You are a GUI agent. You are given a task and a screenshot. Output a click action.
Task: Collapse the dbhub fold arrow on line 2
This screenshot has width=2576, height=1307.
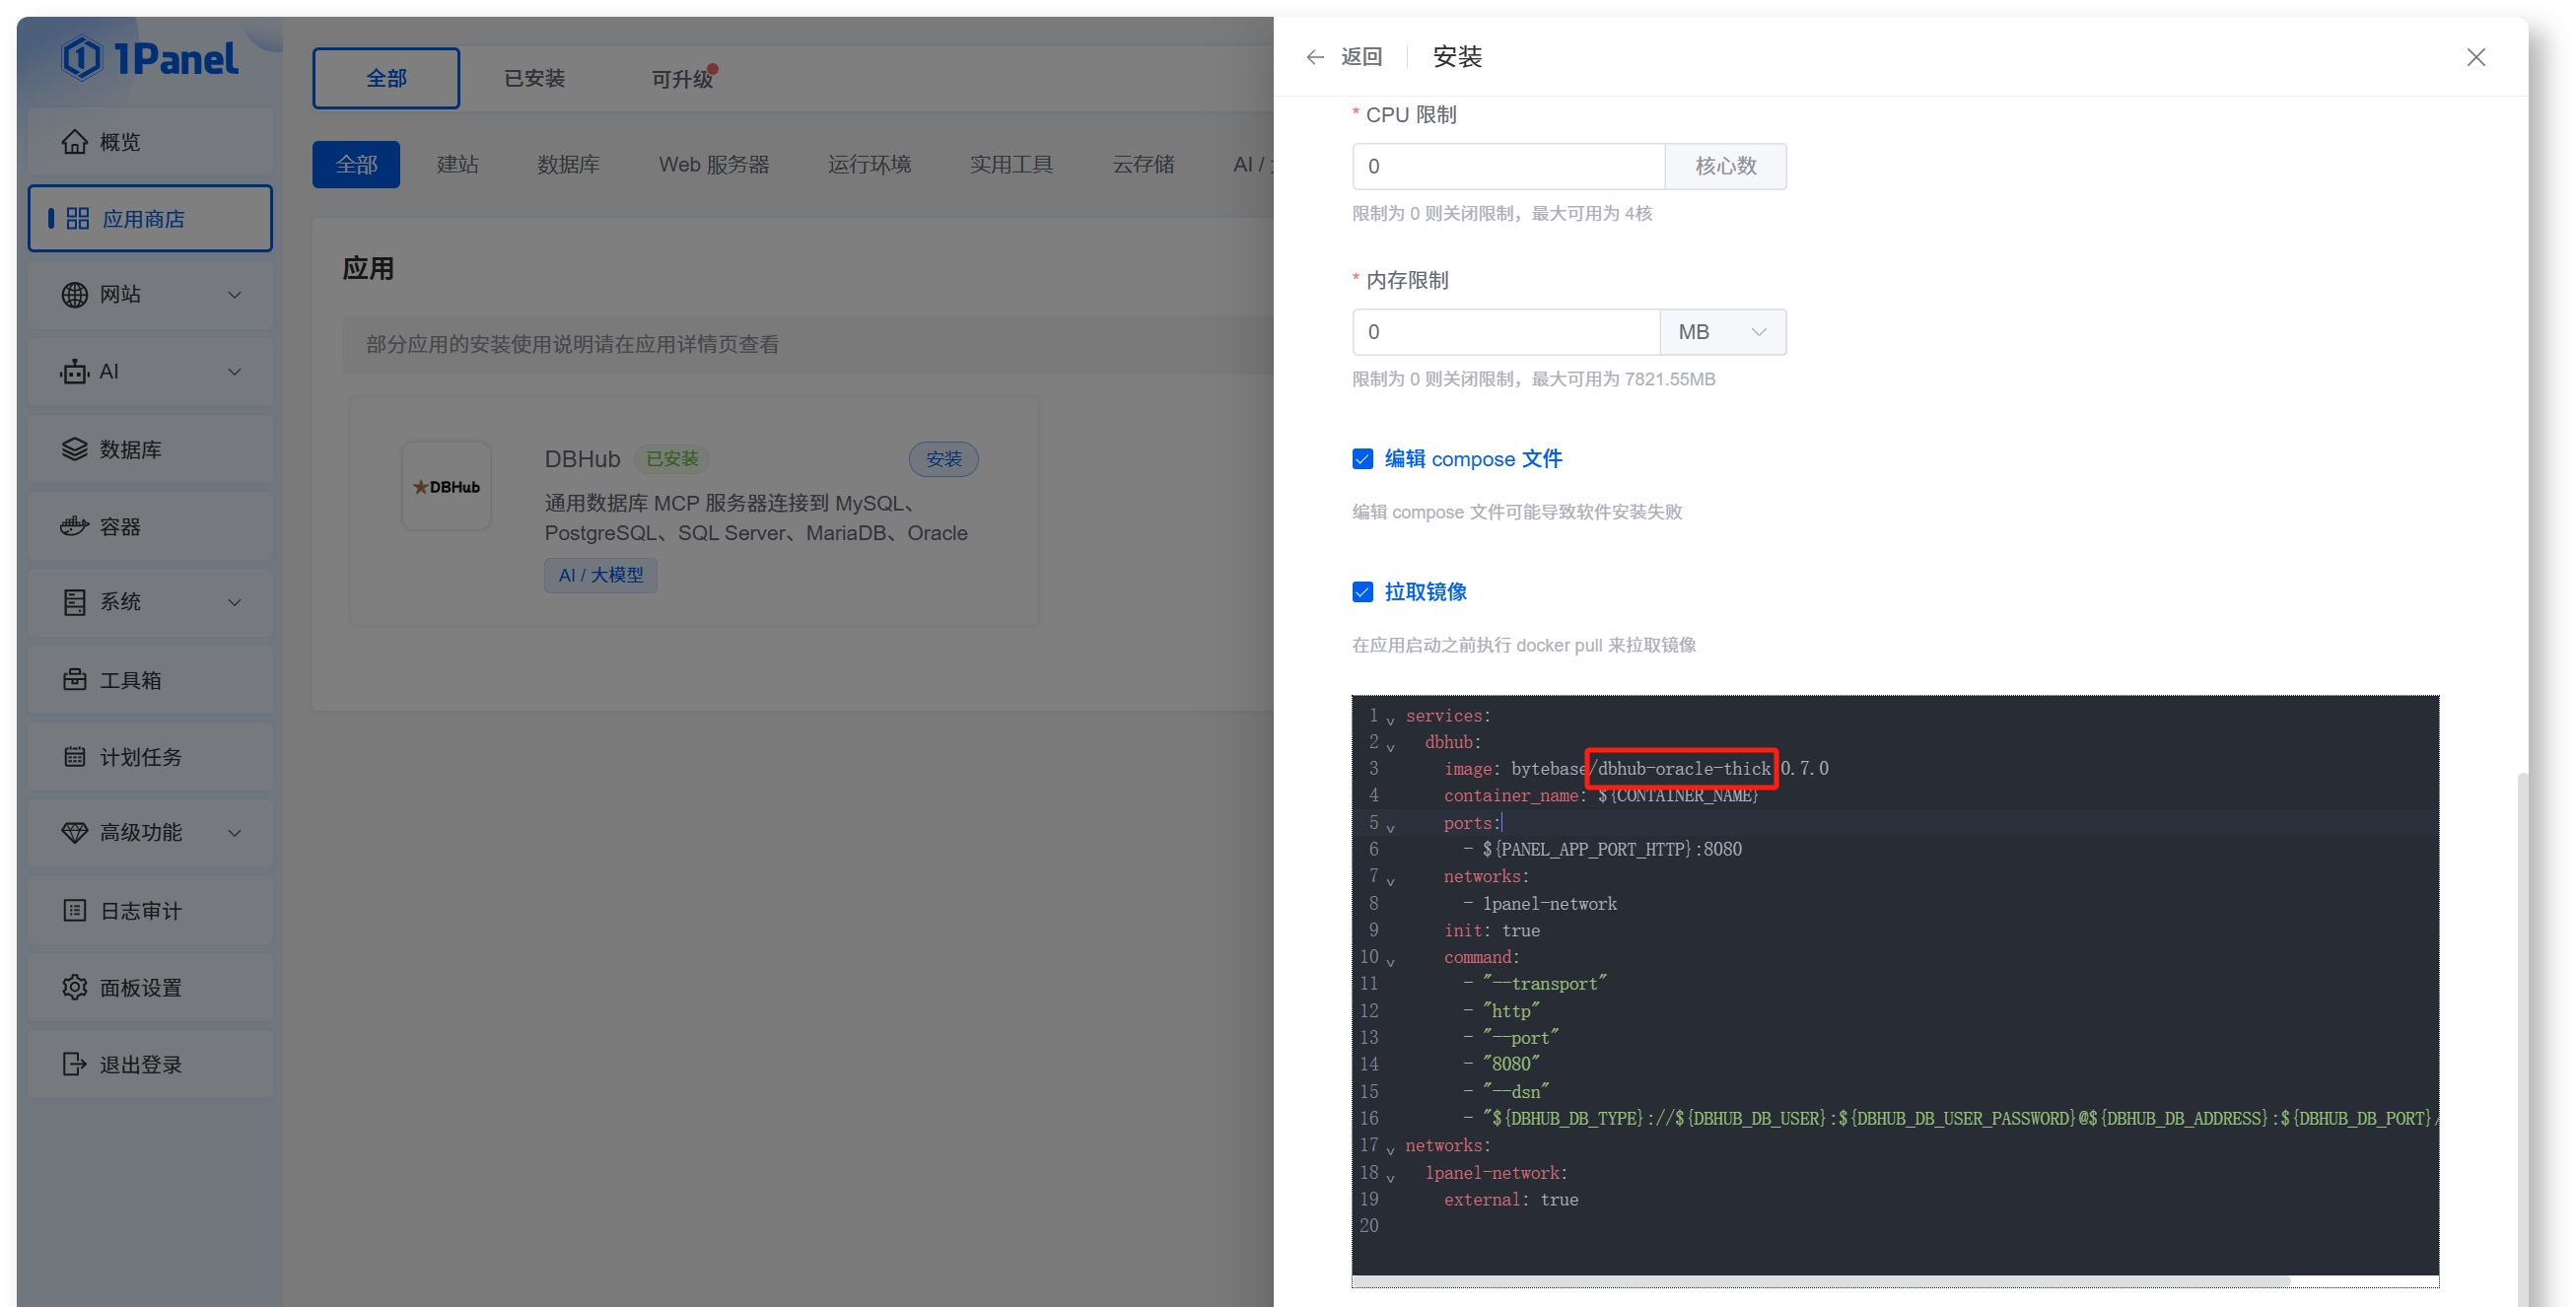click(x=1390, y=746)
